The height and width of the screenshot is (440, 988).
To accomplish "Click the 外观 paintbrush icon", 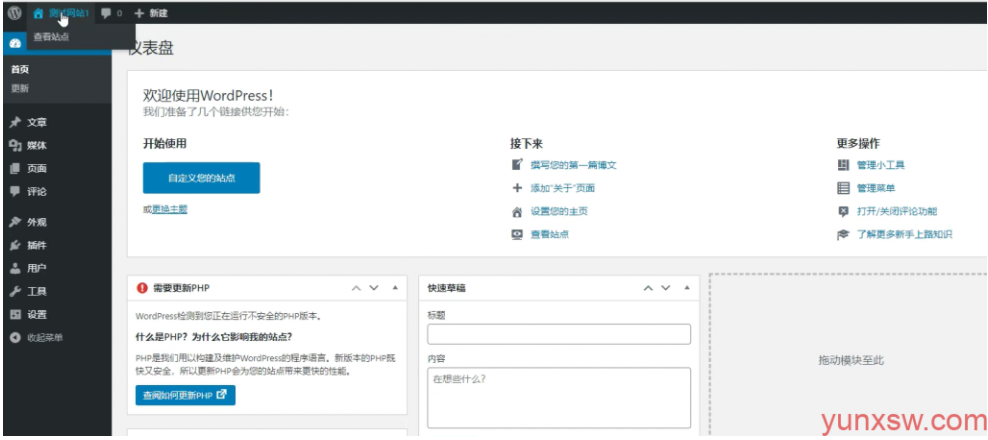I will pyautogui.click(x=16, y=223).
